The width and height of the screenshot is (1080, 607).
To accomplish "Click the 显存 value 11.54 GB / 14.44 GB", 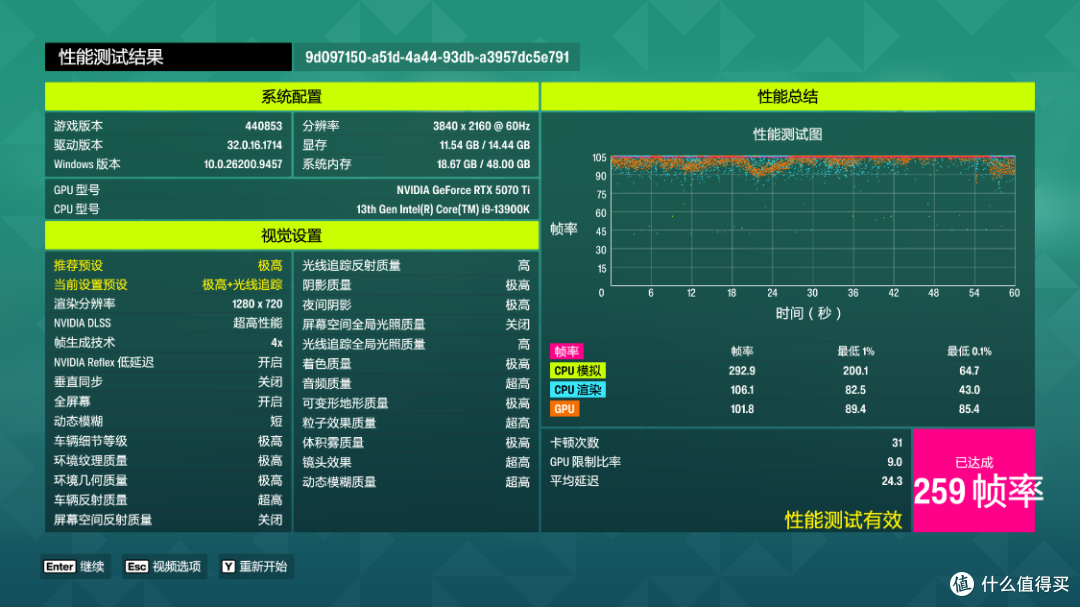I will pyautogui.click(x=485, y=145).
